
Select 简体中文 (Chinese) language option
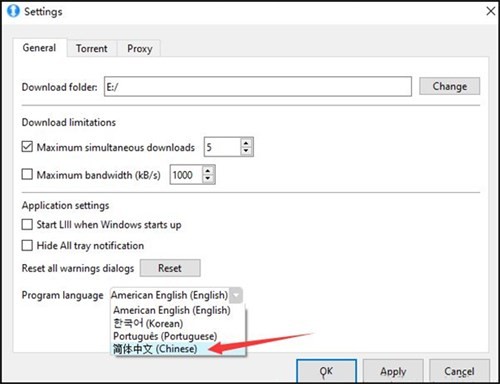[178, 349]
